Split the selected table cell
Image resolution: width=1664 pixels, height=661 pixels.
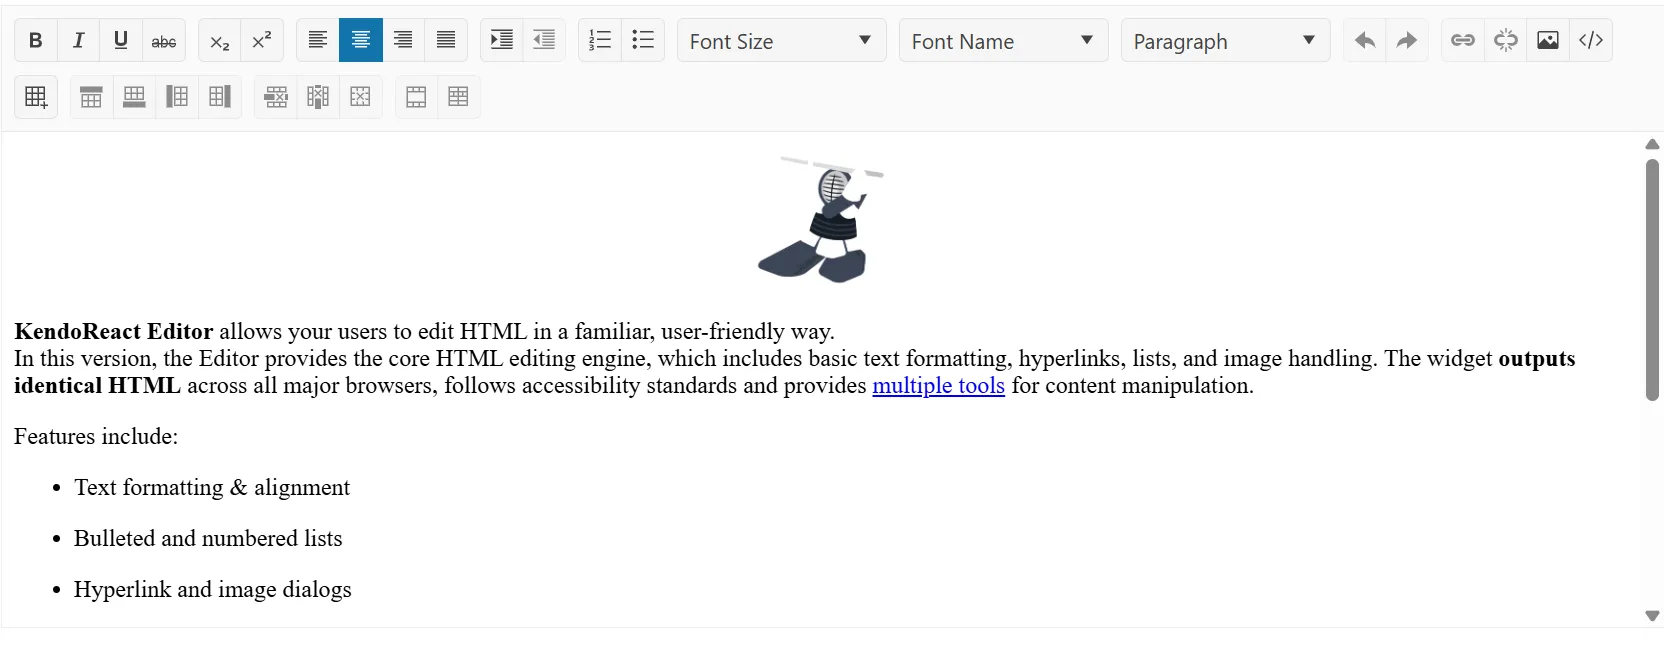(459, 97)
